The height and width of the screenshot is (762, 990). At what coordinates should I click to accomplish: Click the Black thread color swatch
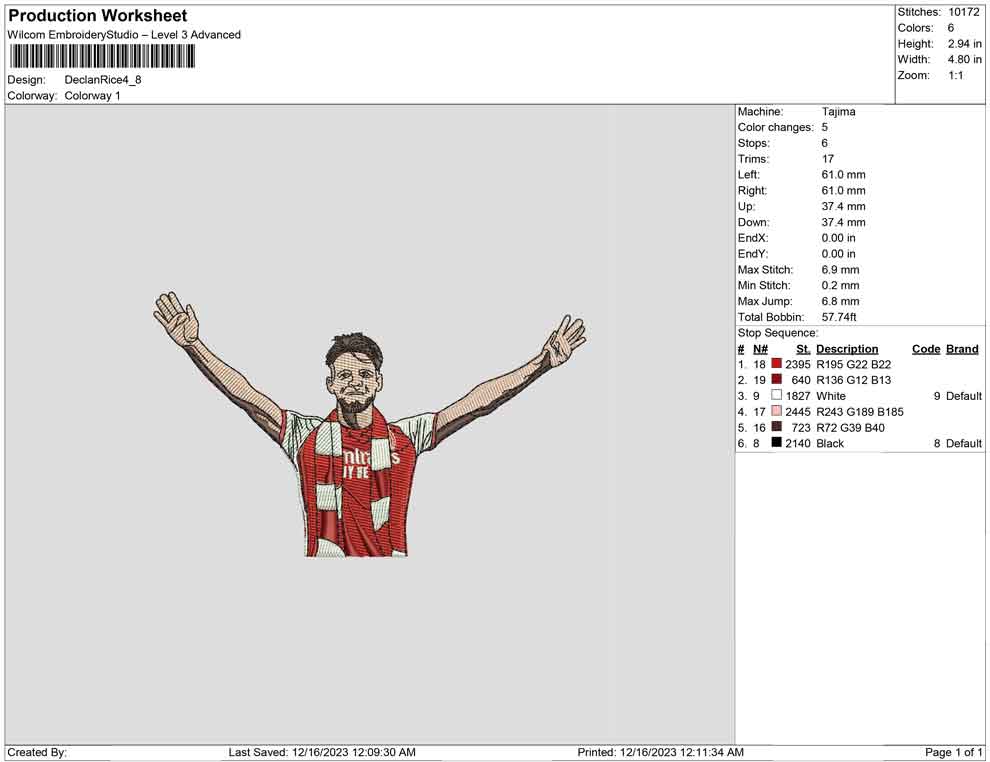point(776,443)
